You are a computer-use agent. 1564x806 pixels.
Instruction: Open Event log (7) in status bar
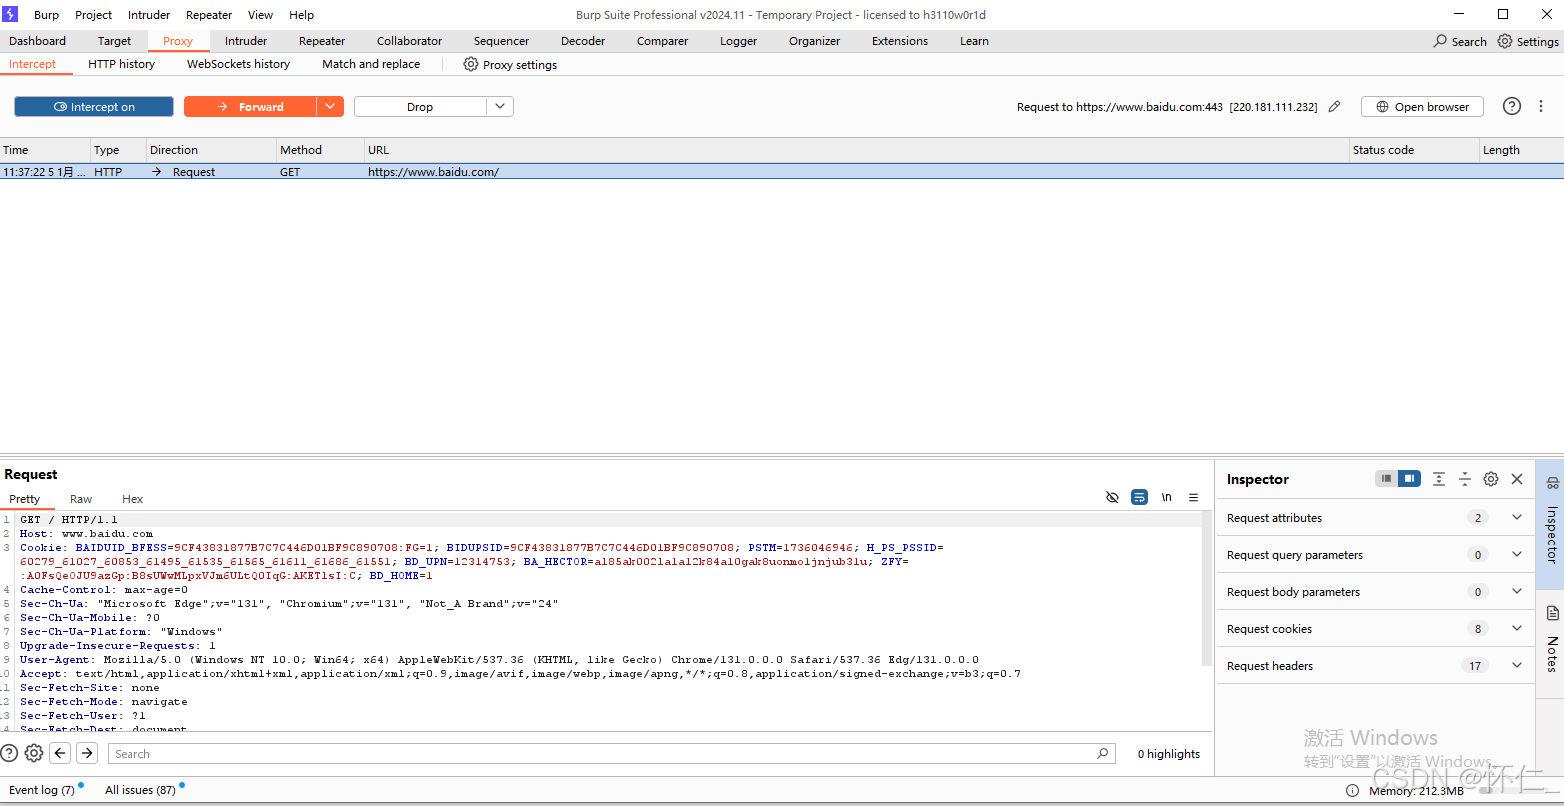(x=42, y=790)
